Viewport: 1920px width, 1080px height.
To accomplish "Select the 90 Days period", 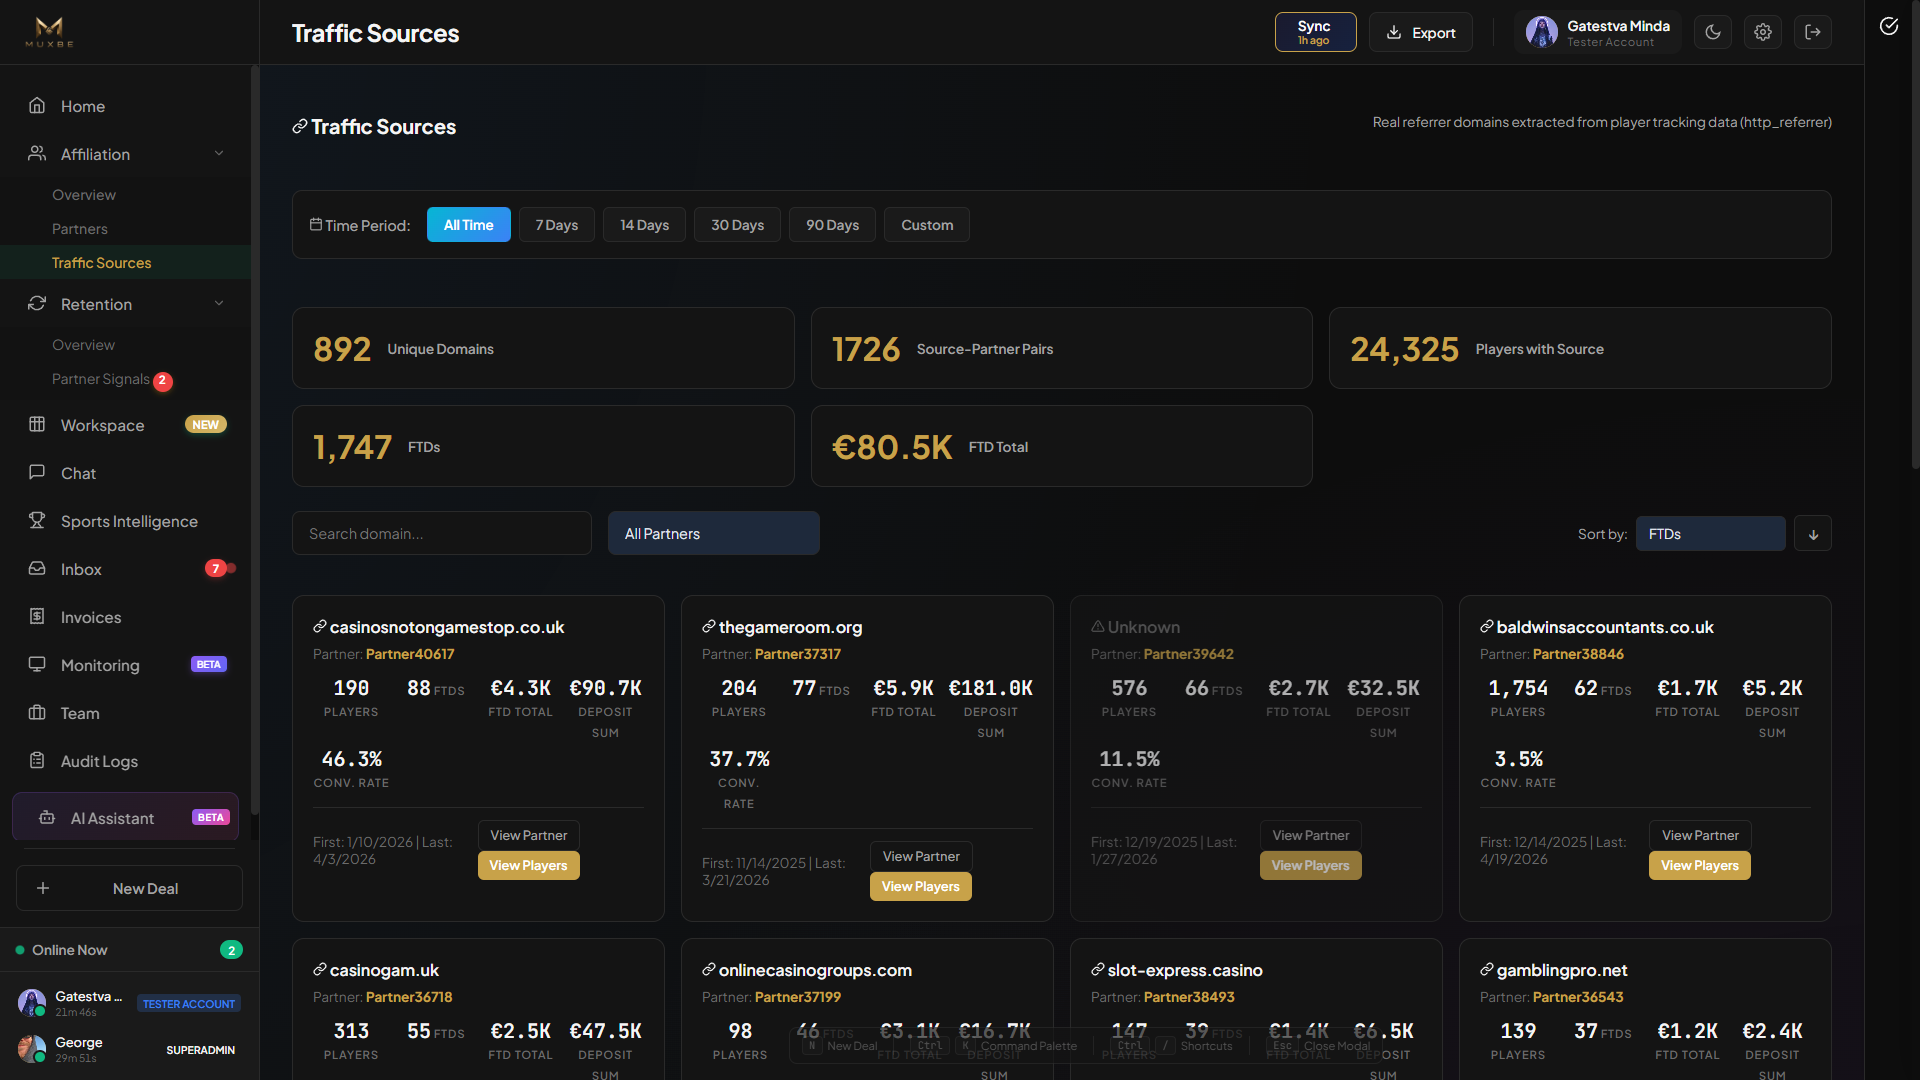I will 833,225.
